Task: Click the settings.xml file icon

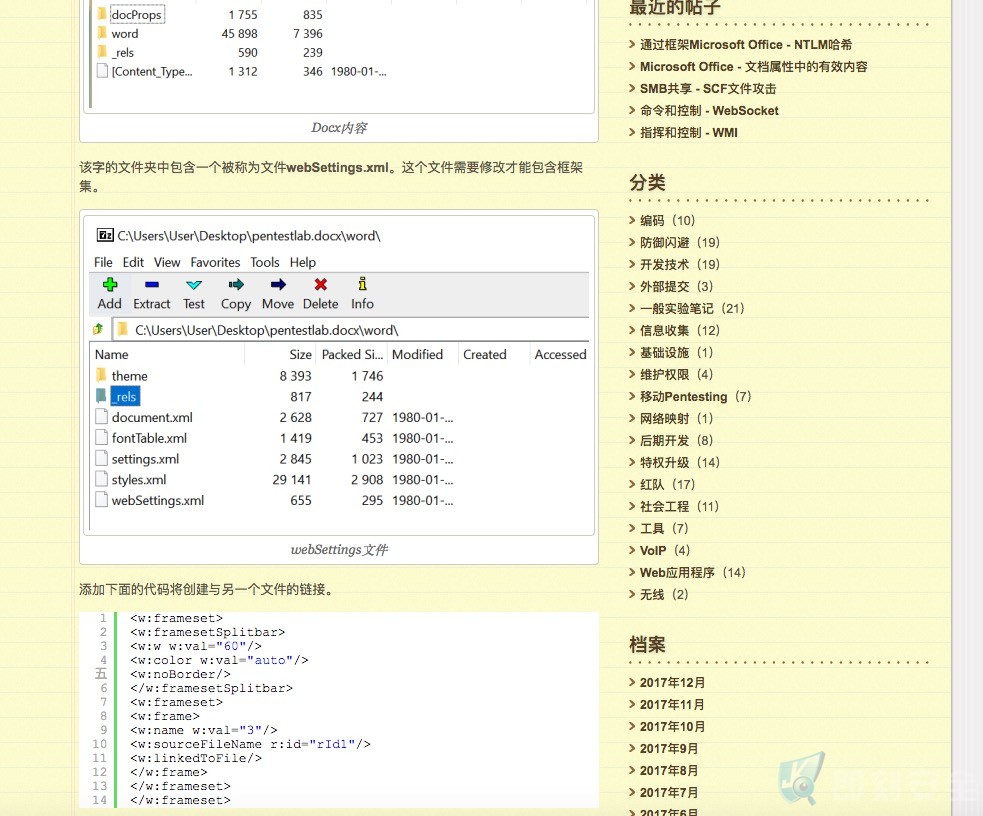Action: [x=101, y=458]
